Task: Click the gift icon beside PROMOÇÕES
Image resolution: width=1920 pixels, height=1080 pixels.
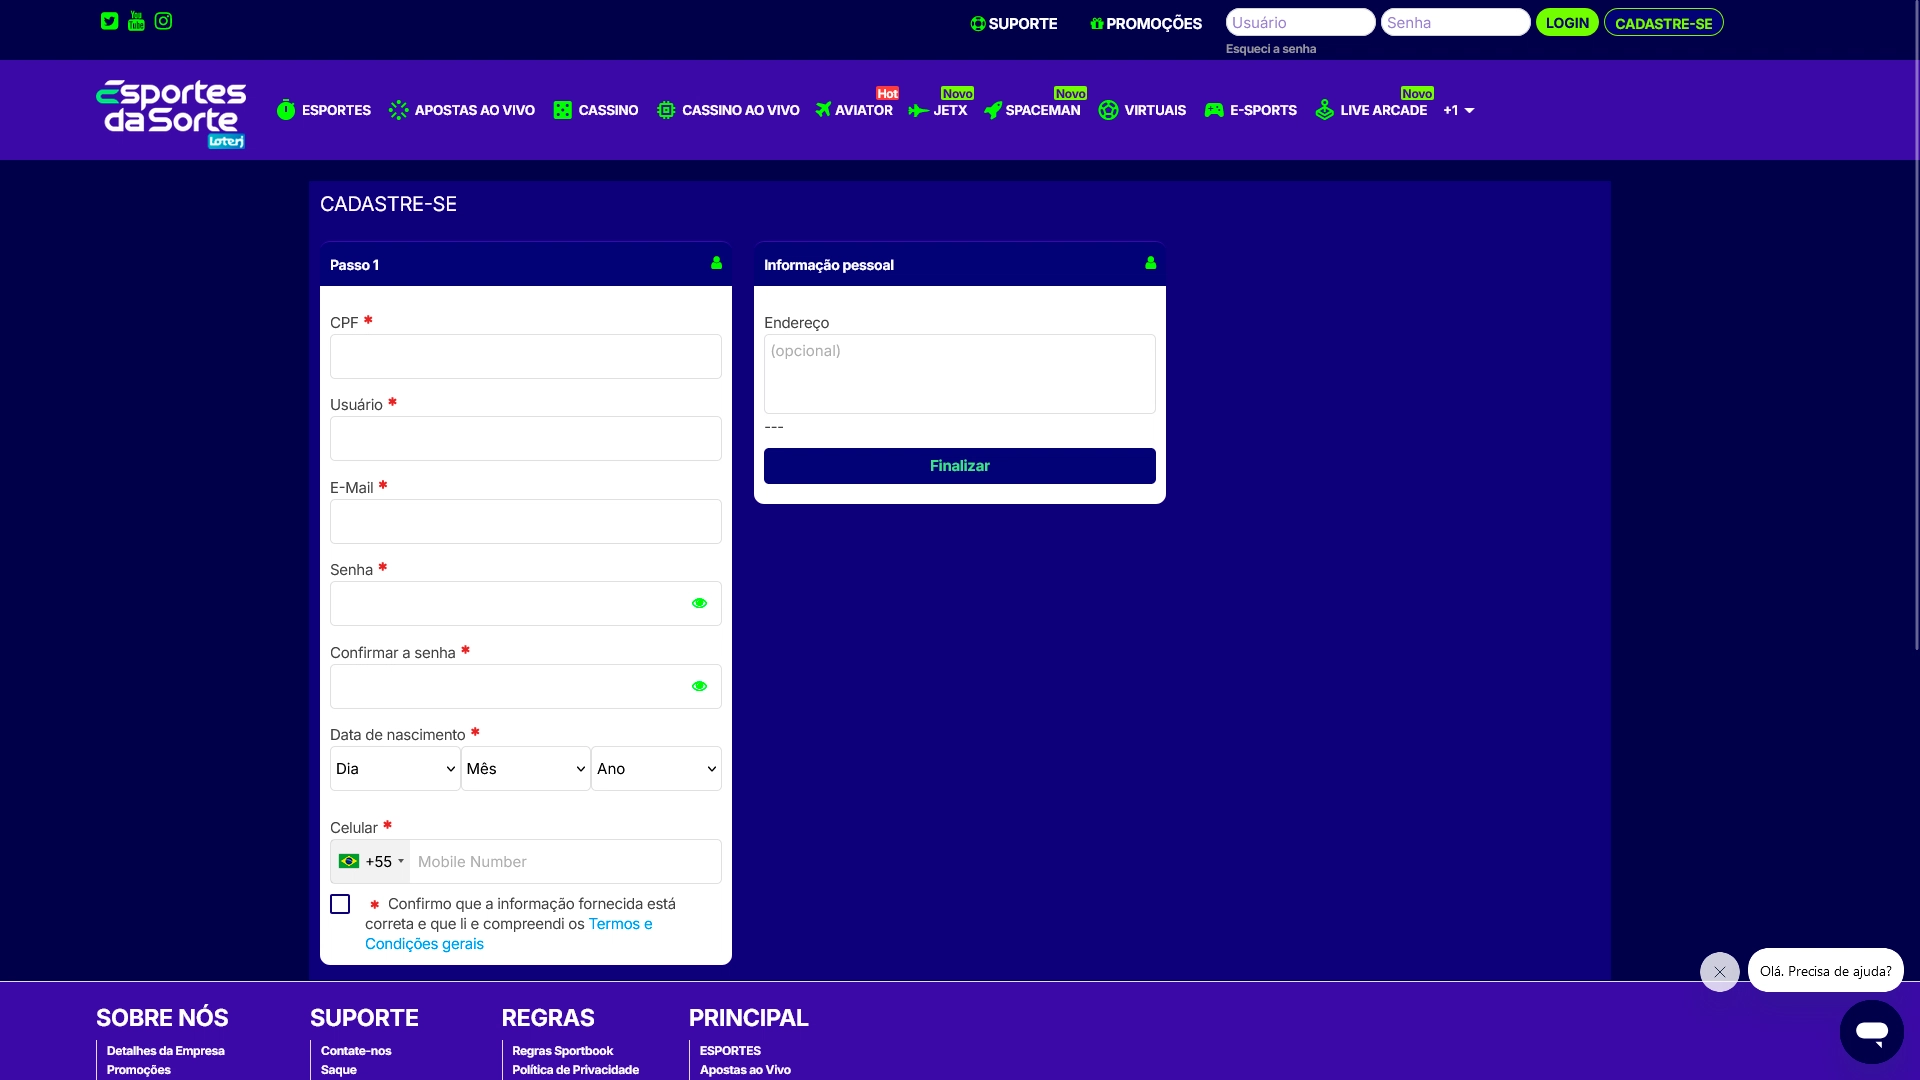Action: click(x=1097, y=24)
